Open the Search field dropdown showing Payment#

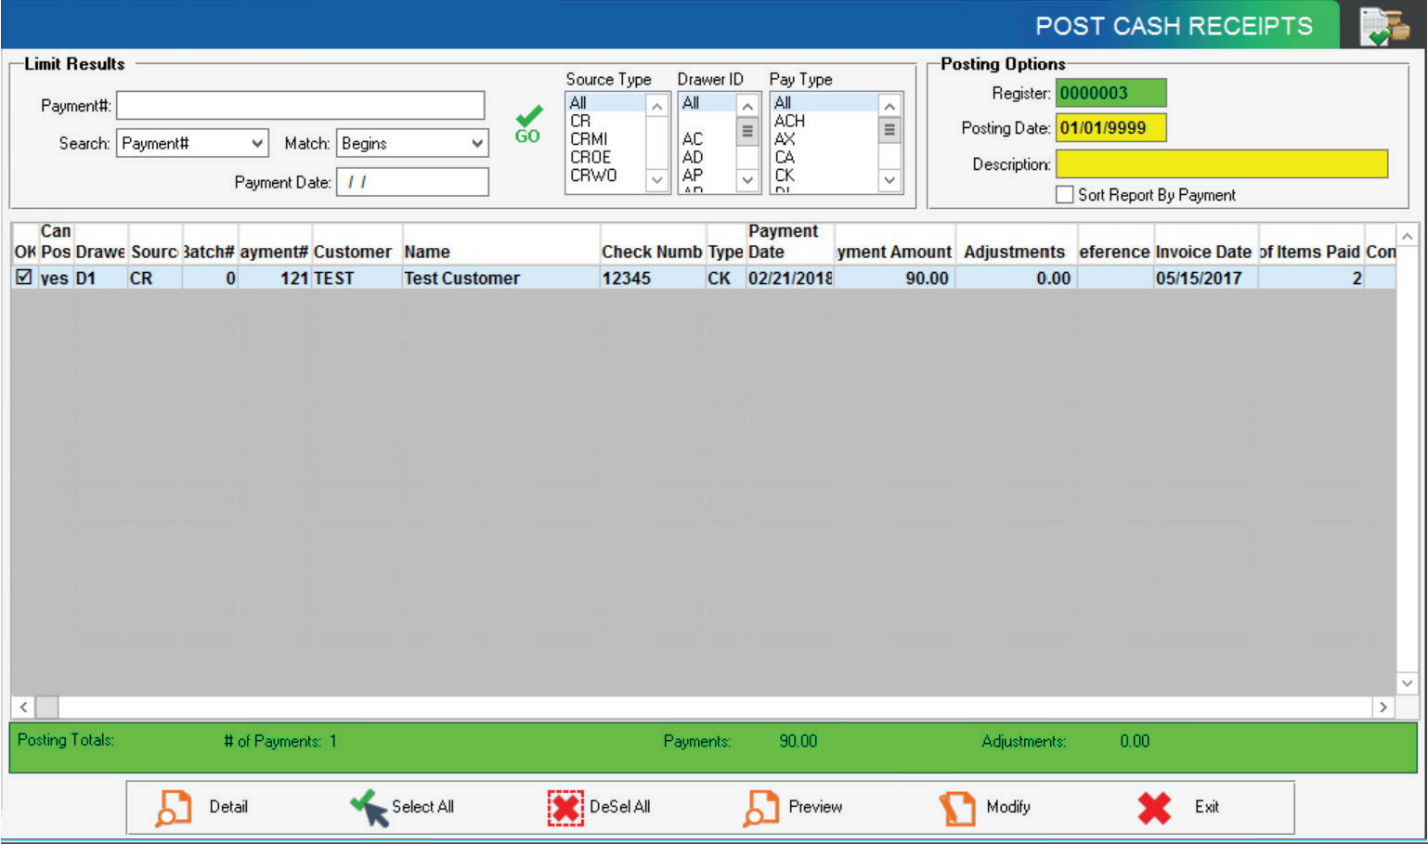pos(259,143)
